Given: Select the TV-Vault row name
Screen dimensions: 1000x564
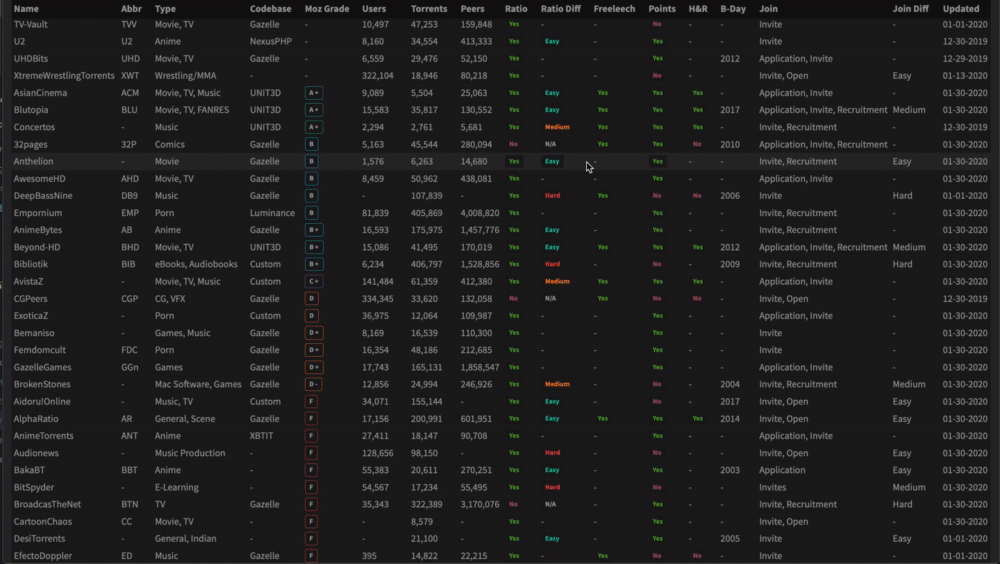Looking at the screenshot, I should 31,24.
